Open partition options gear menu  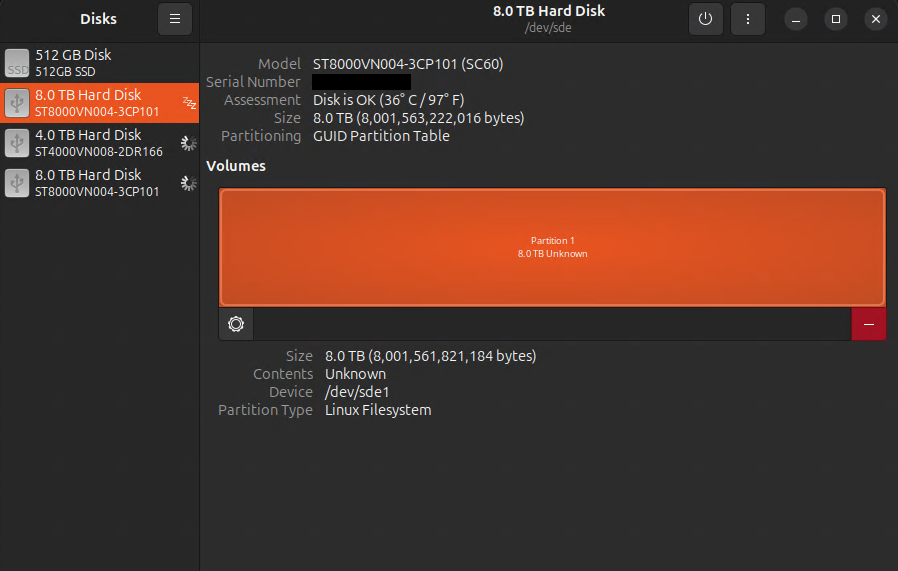(x=236, y=324)
